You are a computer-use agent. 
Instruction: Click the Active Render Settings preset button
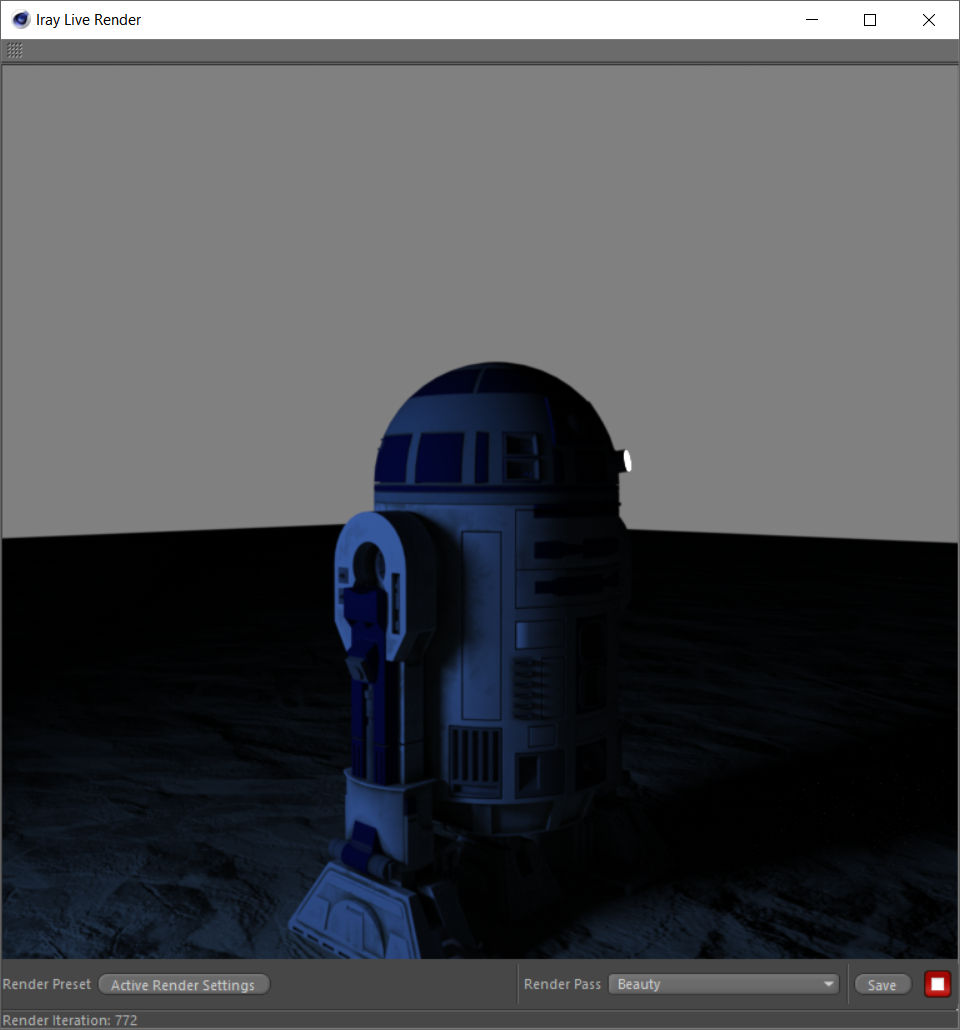tap(183, 985)
